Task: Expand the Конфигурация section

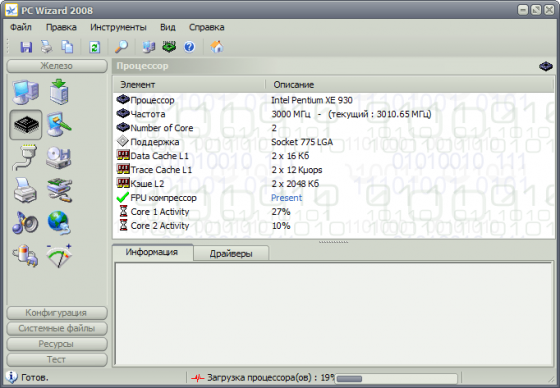Action: pos(57,313)
